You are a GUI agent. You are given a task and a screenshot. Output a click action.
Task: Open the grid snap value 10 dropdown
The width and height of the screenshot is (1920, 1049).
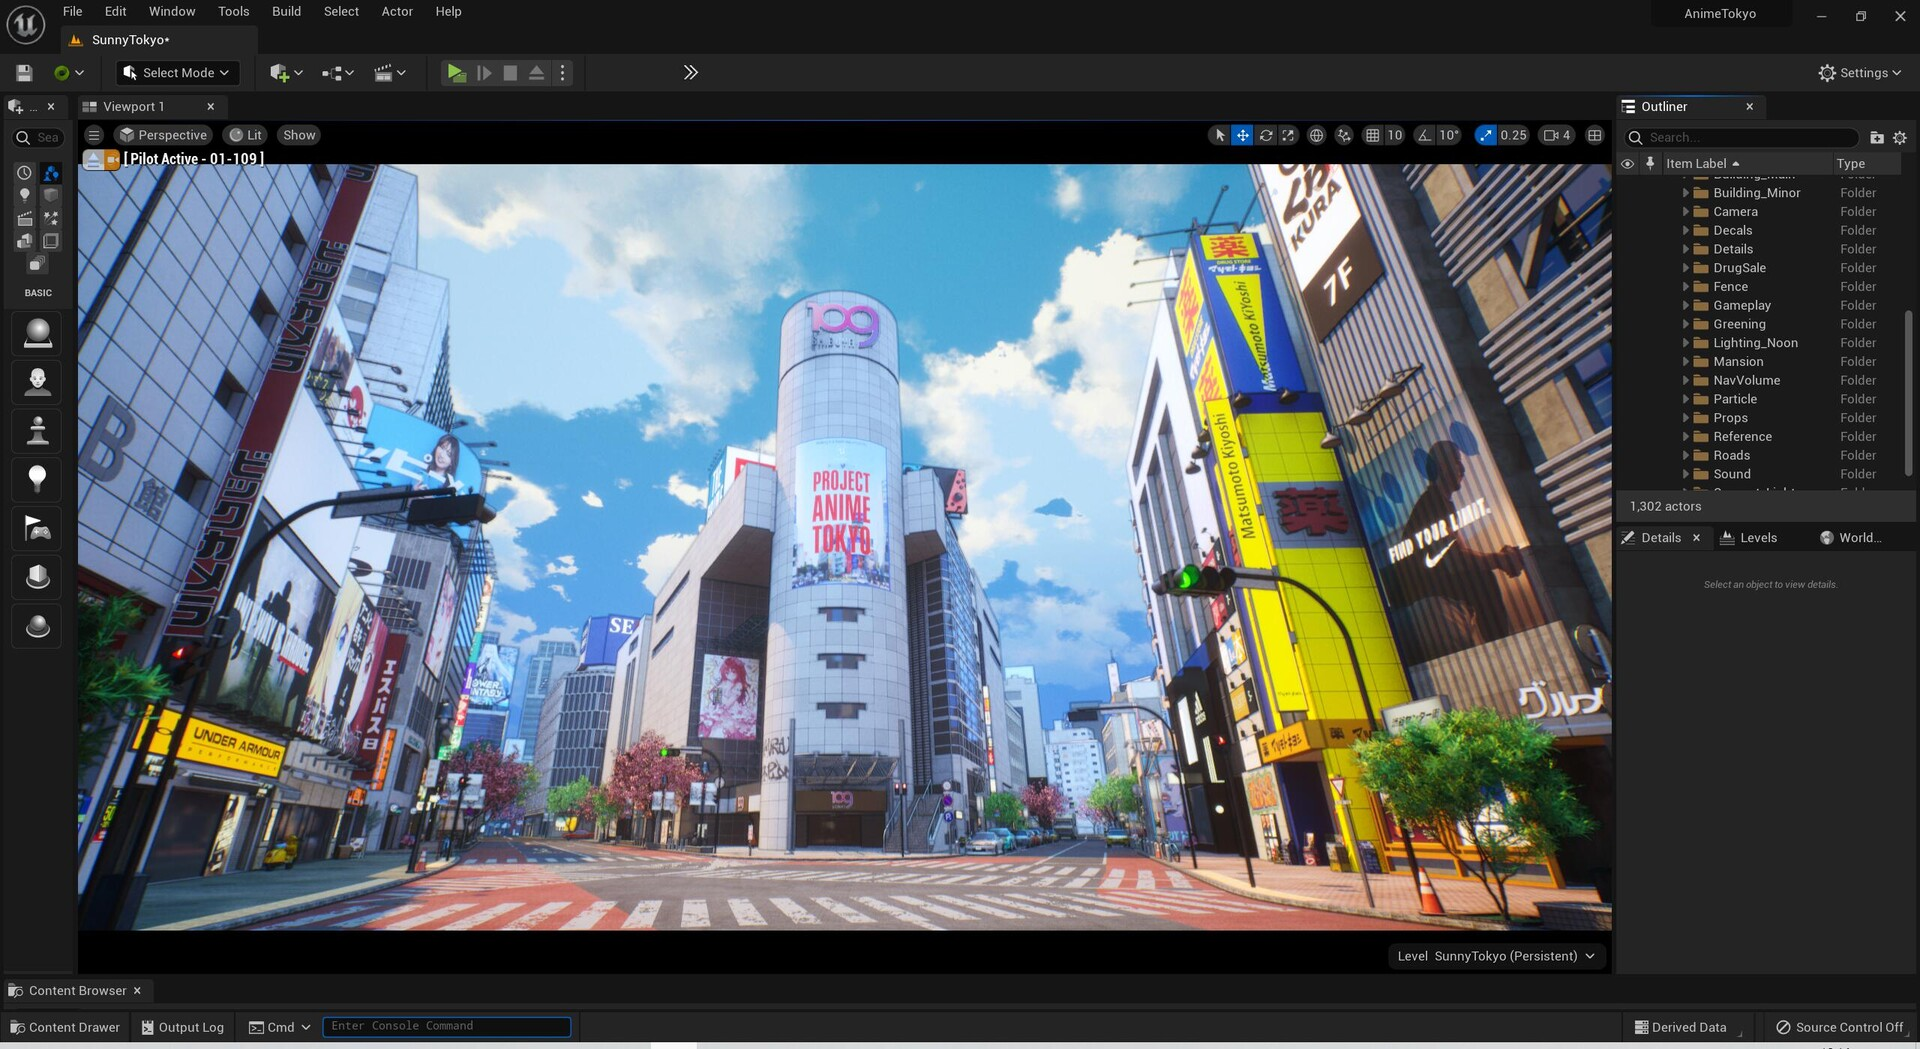point(1395,135)
